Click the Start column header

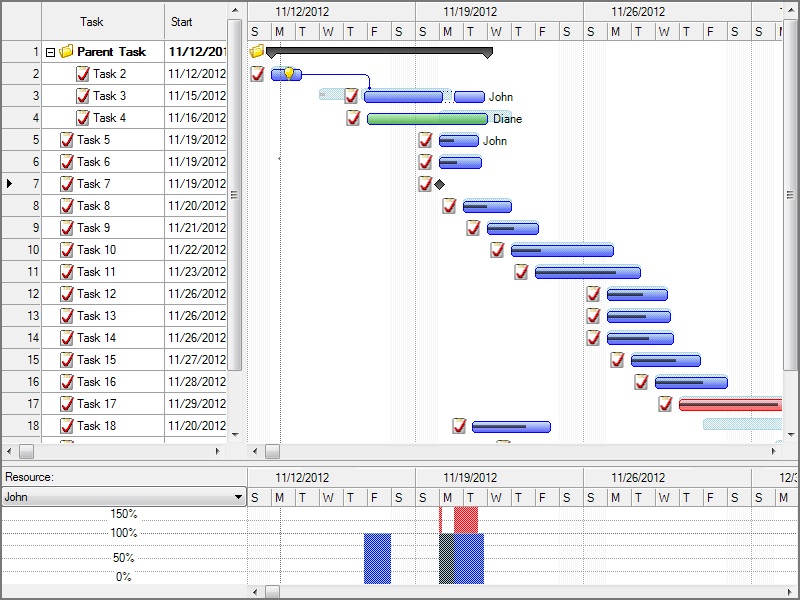tap(195, 21)
